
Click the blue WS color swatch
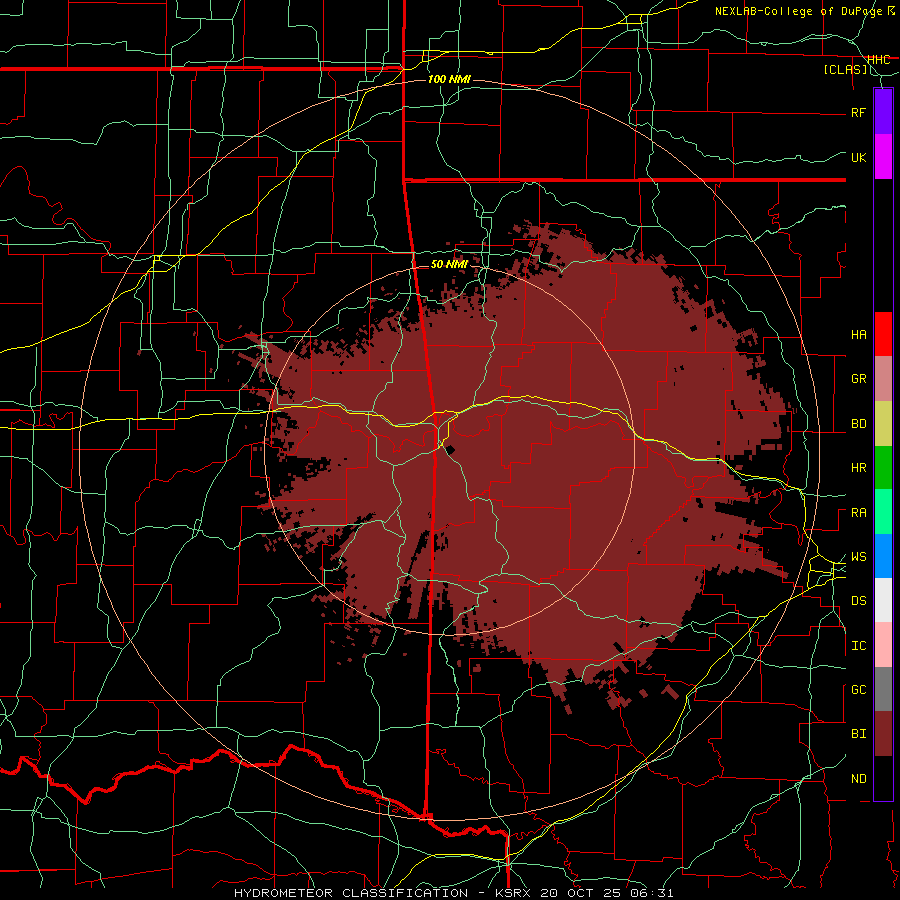point(883,556)
